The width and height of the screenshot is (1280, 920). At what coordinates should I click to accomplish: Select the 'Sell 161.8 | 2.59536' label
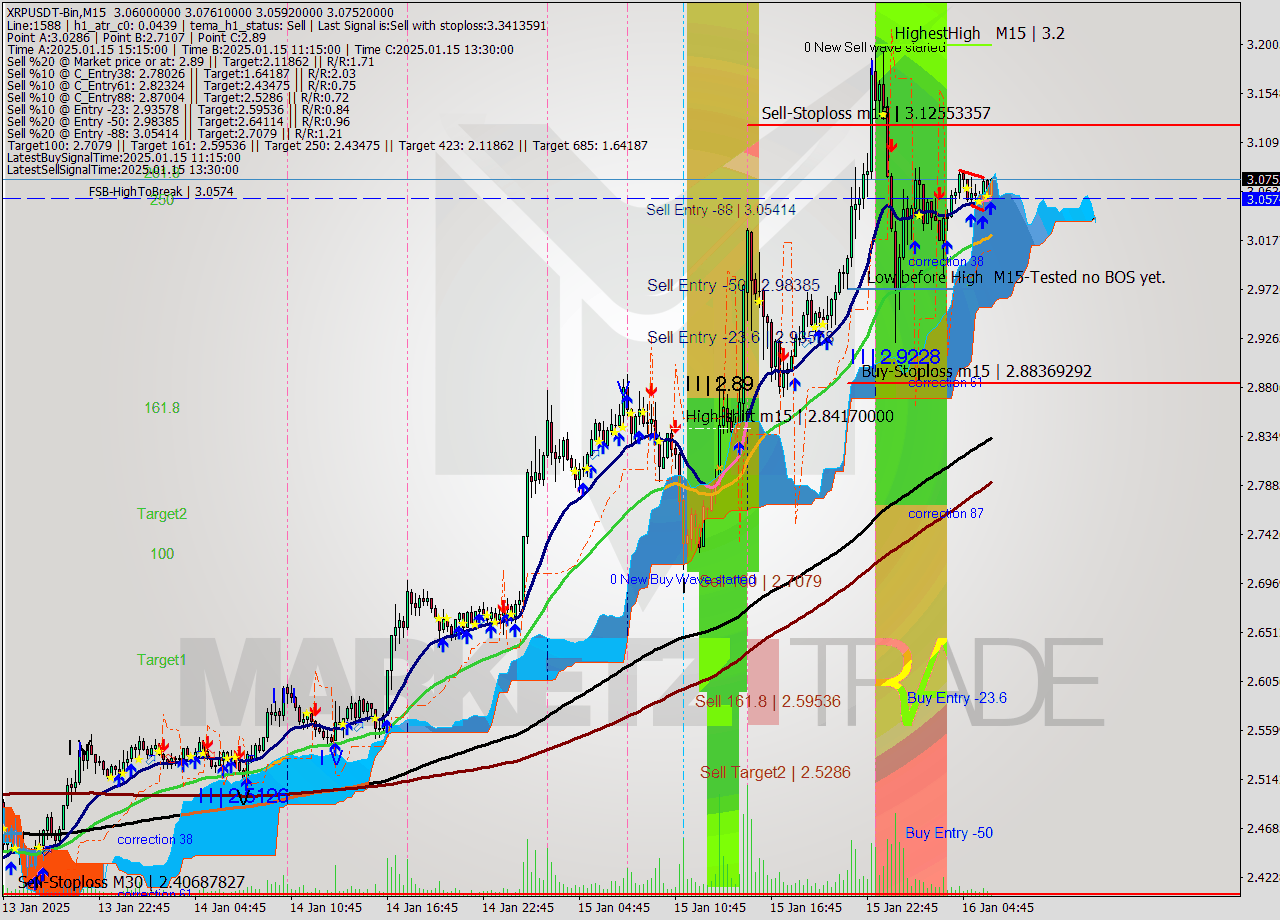[x=768, y=701]
